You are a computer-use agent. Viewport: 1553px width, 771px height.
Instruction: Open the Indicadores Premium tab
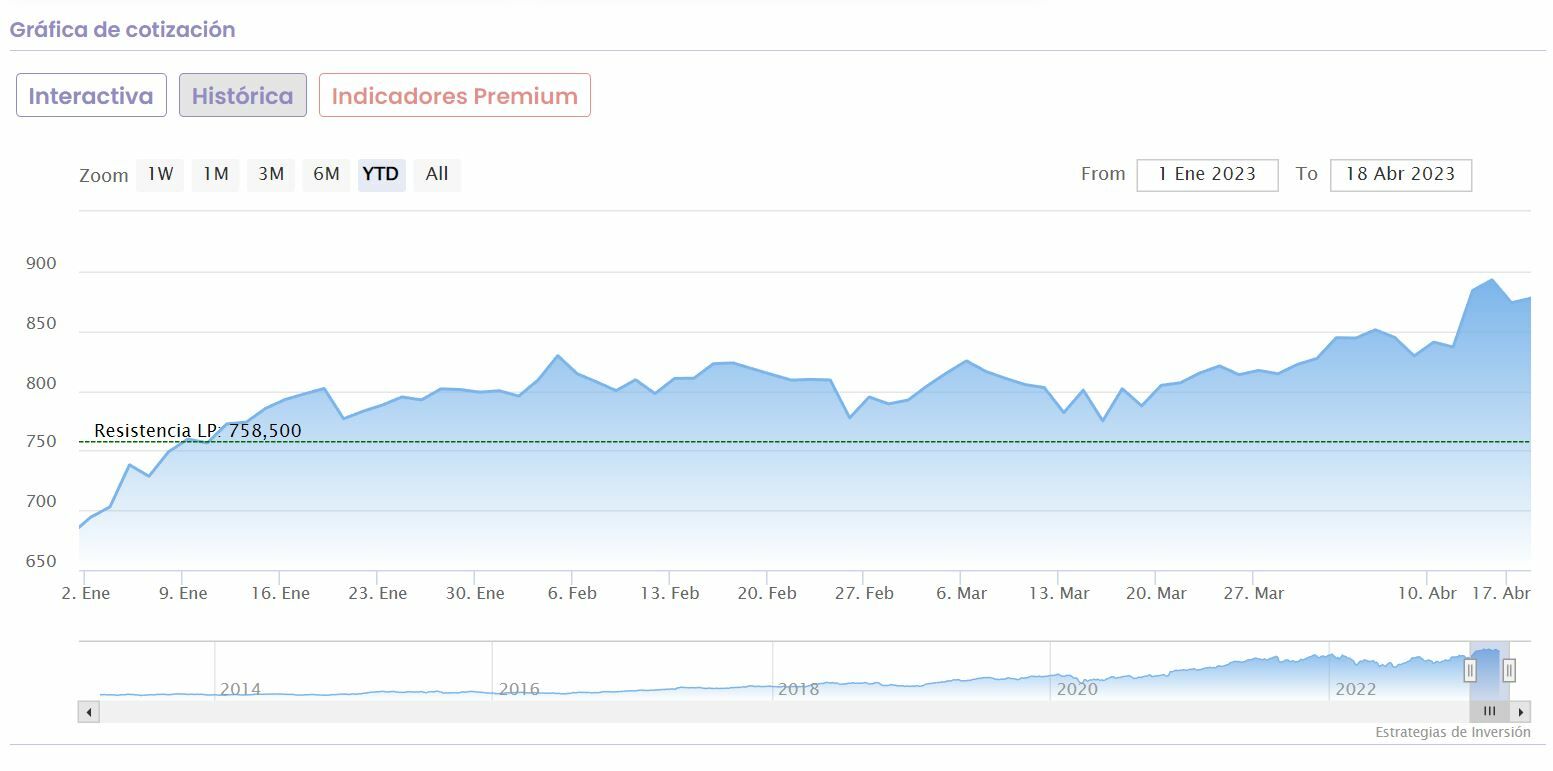(x=455, y=96)
